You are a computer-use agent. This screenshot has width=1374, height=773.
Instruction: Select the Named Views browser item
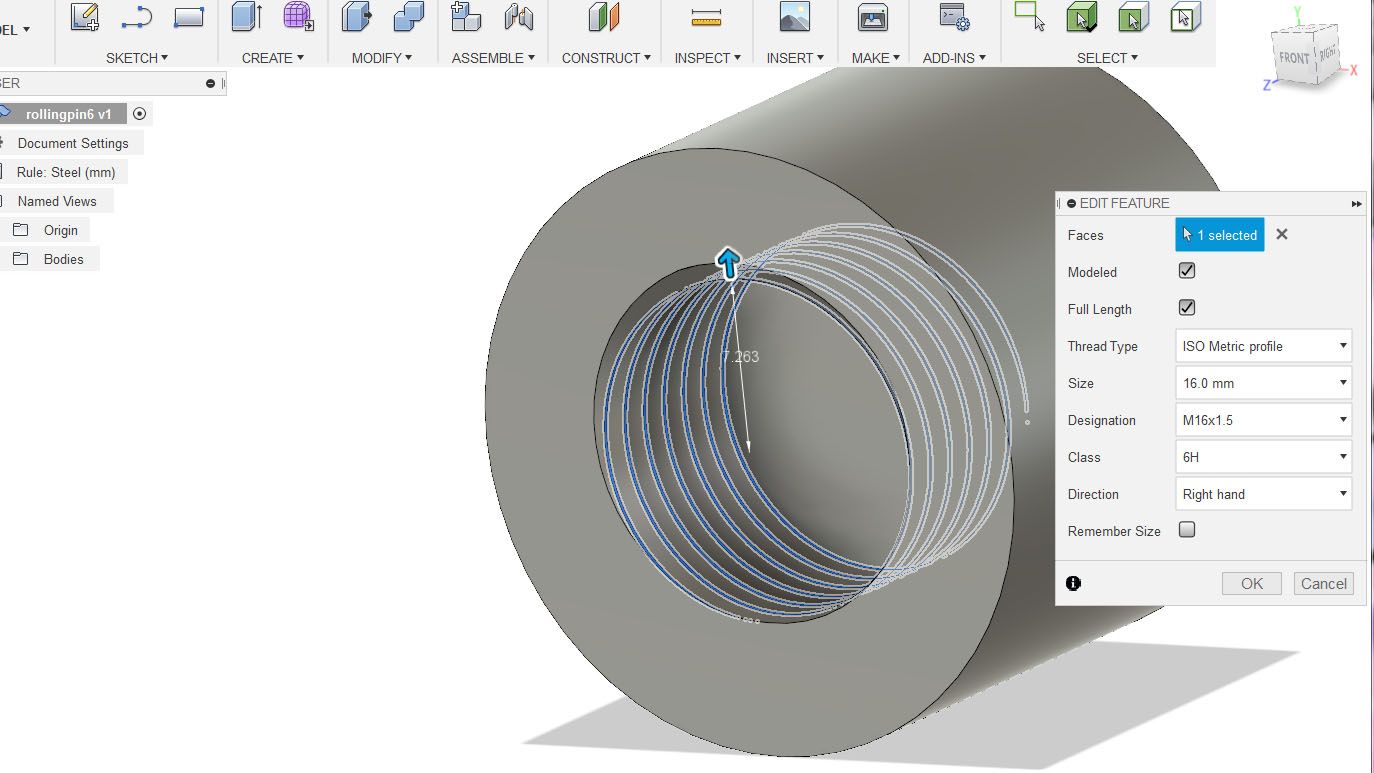click(57, 201)
